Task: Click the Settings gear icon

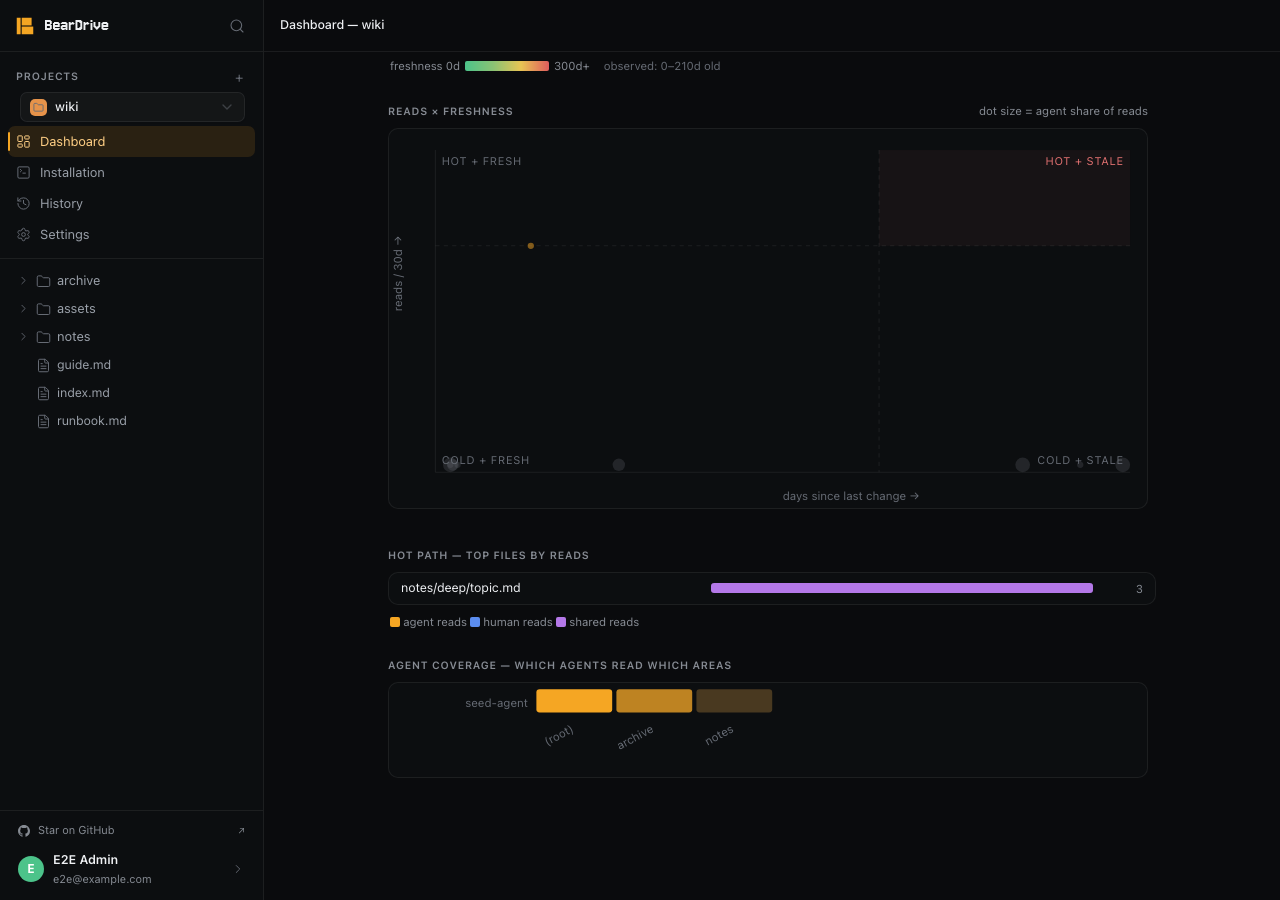Action: tap(24, 235)
